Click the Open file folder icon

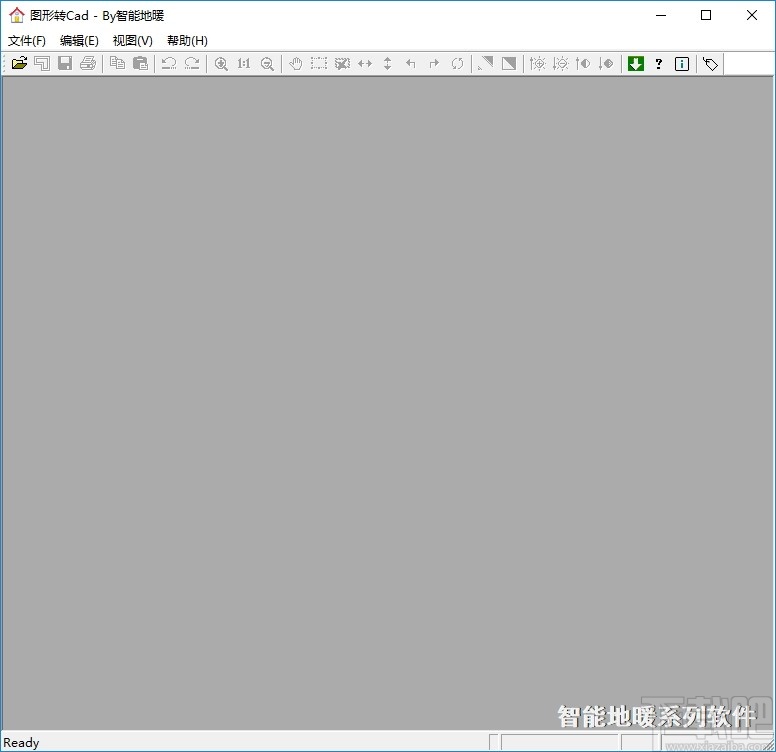coord(19,63)
